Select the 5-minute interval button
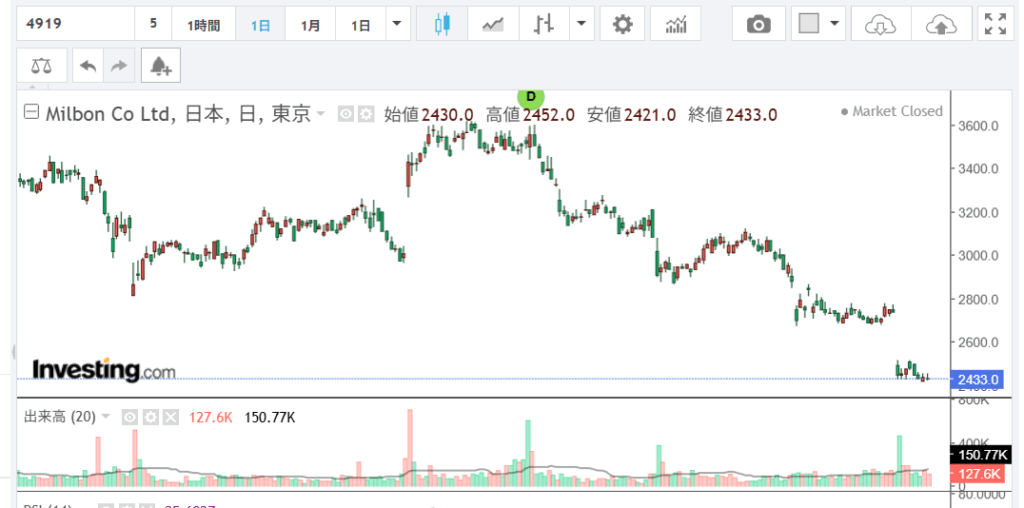Viewport: 1024px width, 508px height. pyautogui.click(x=153, y=24)
